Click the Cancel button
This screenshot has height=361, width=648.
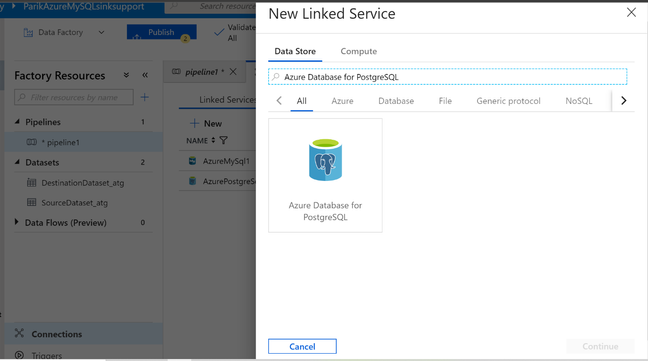[302, 347]
